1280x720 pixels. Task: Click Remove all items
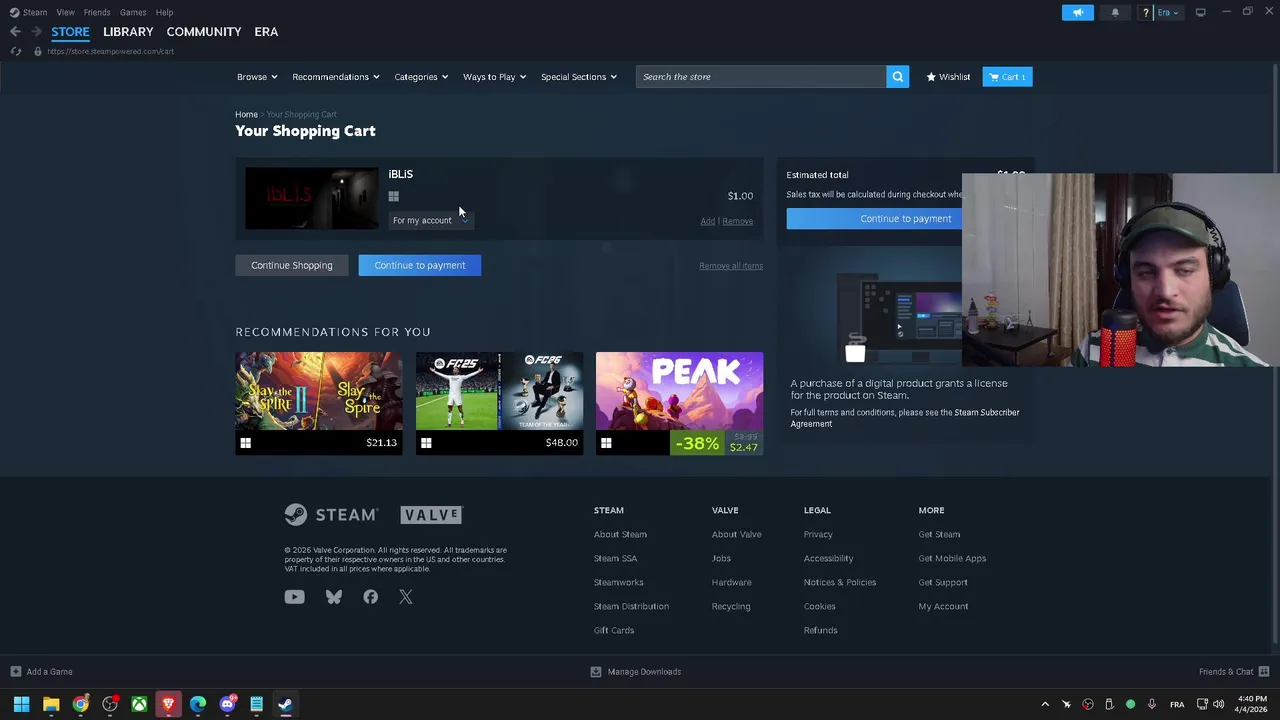pos(731,266)
